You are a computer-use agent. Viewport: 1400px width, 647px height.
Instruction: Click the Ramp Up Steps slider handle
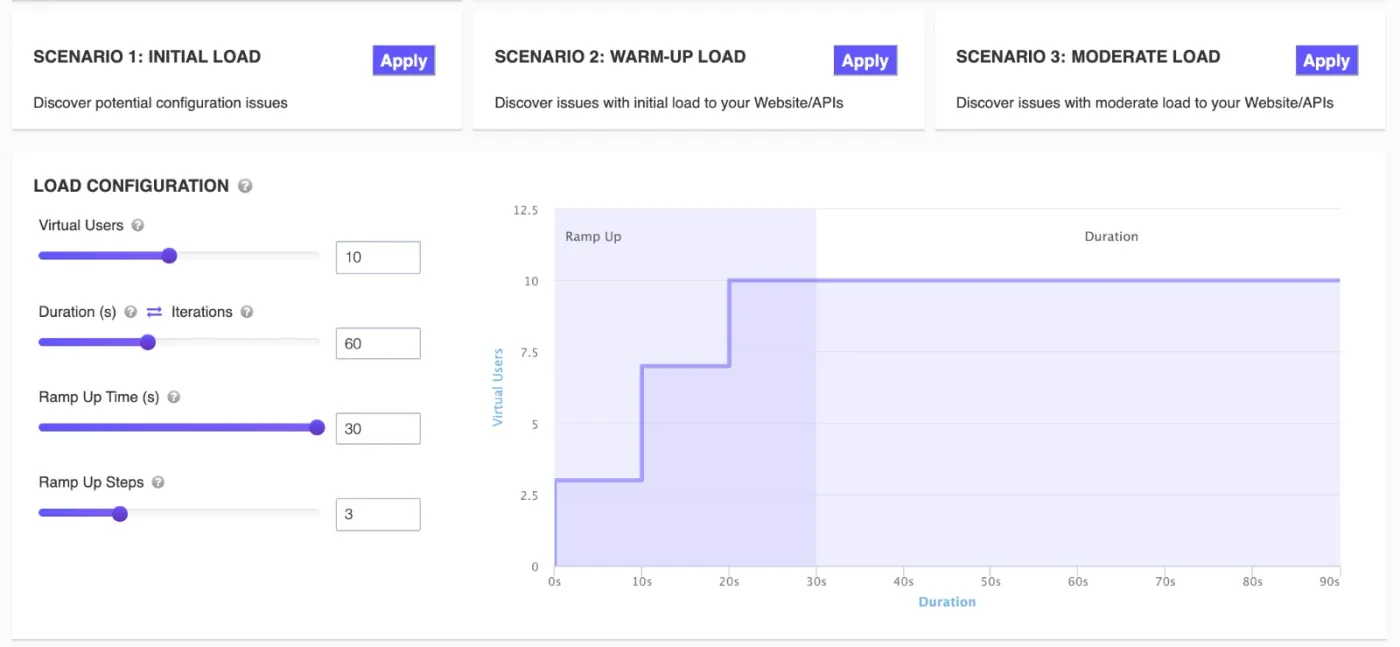tap(120, 514)
